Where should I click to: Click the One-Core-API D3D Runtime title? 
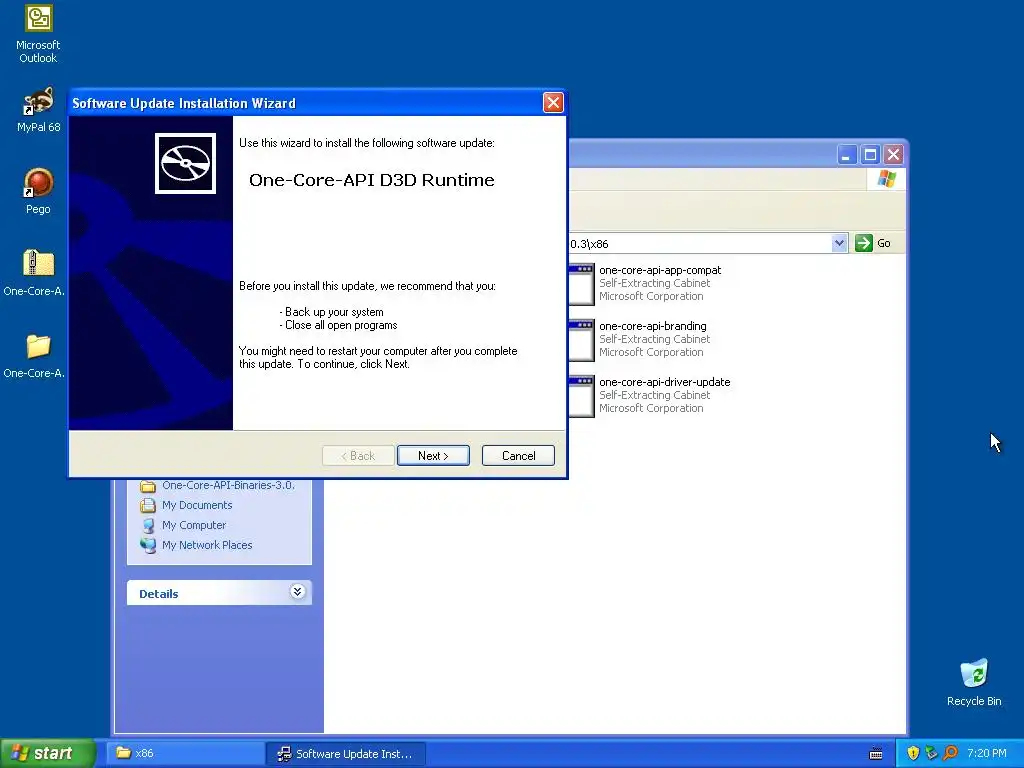(372, 180)
